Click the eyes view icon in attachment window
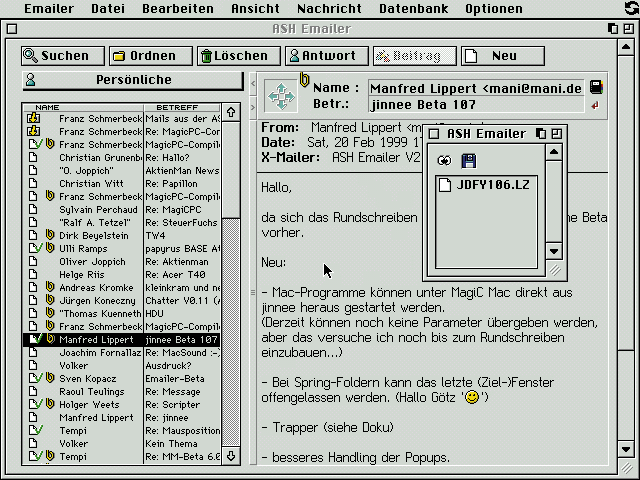Viewport: 640px width, 480px height. click(445, 160)
